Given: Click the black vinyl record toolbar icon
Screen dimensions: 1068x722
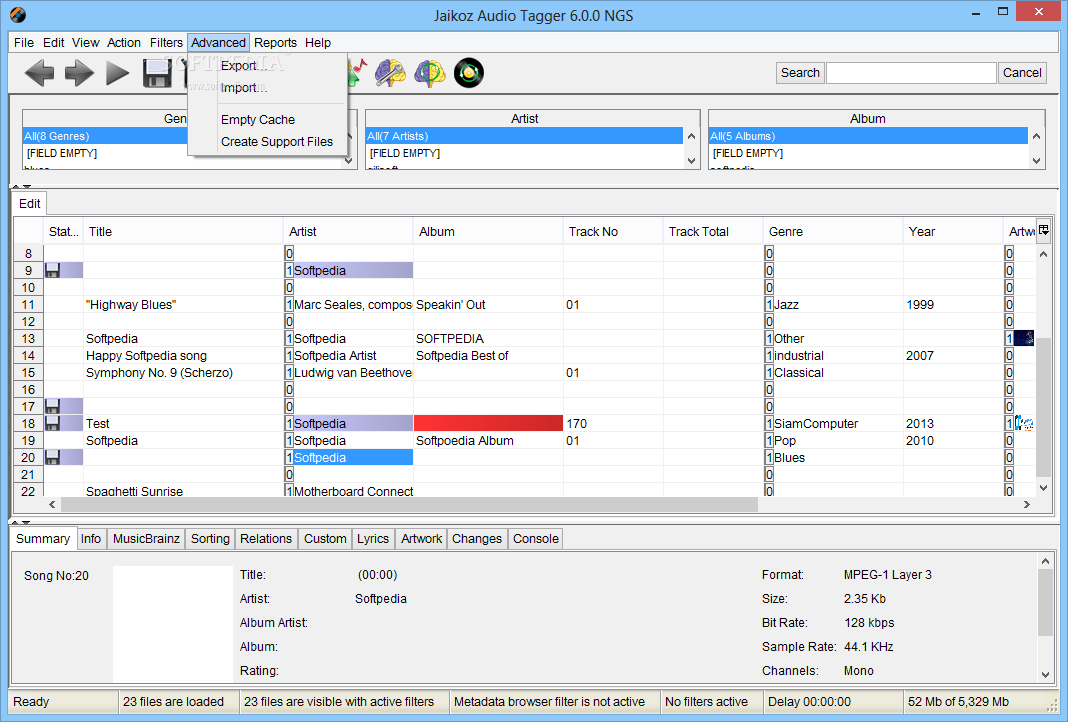Looking at the screenshot, I should click(469, 73).
